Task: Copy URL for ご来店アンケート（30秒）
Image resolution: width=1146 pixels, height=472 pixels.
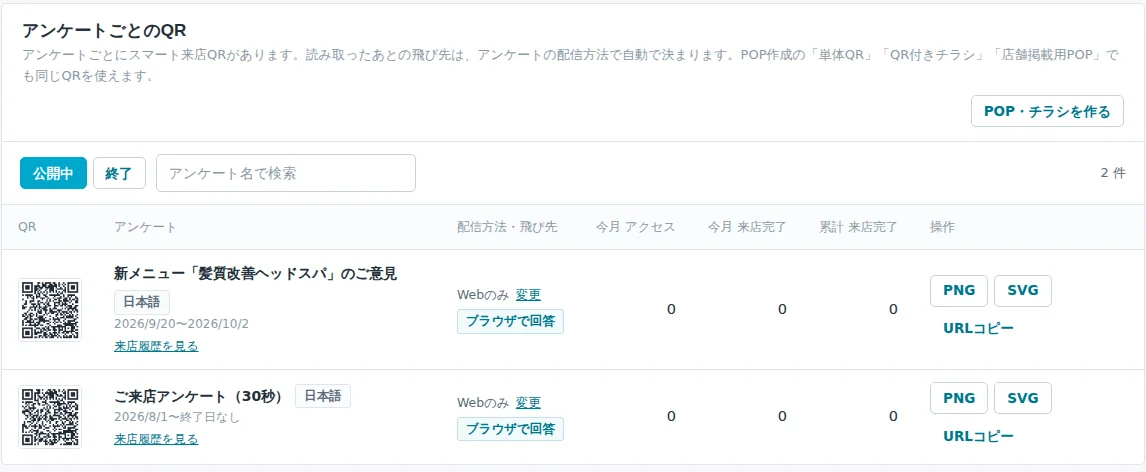Action: (x=978, y=436)
